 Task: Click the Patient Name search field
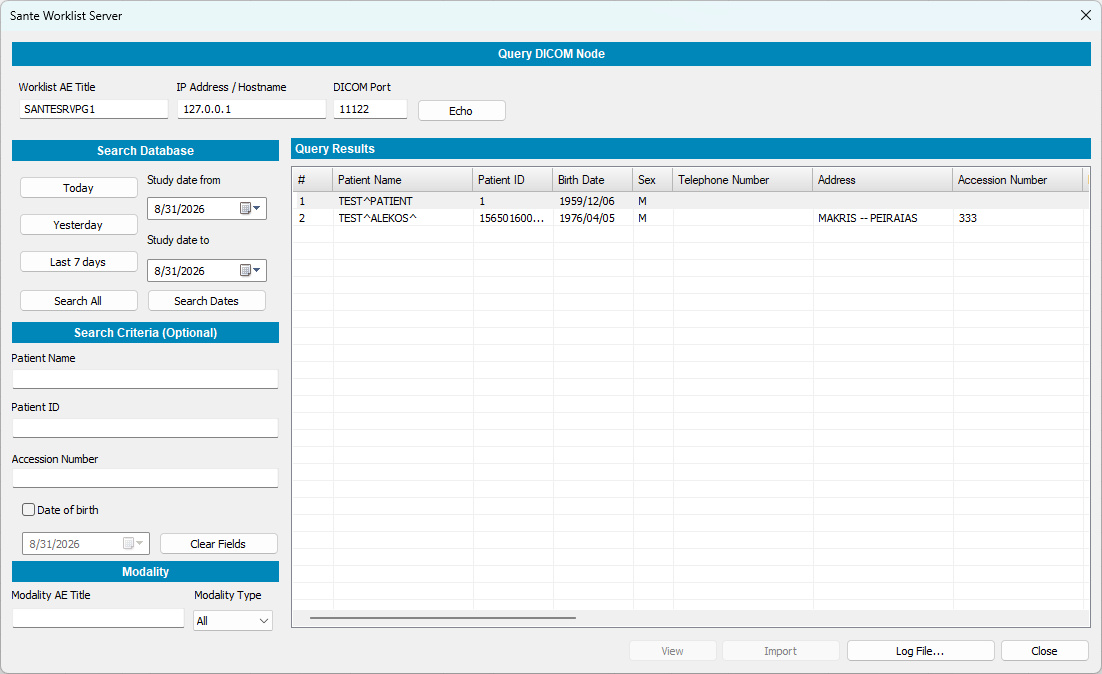[145, 379]
